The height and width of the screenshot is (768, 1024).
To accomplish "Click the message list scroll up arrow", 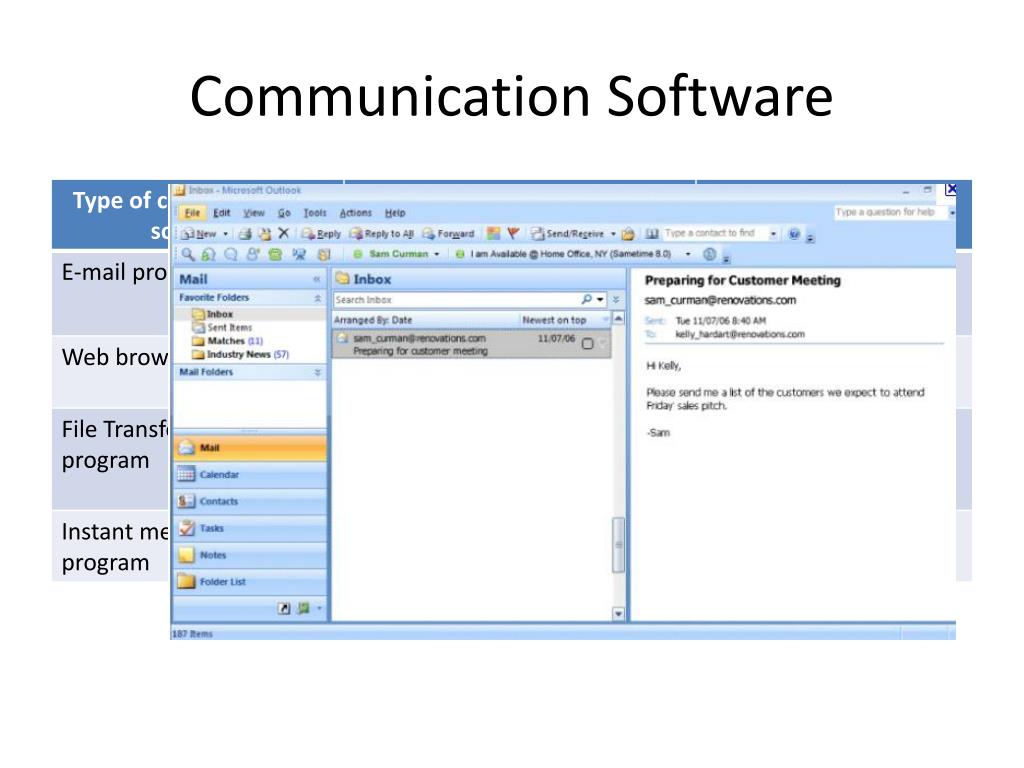I will 618,319.
